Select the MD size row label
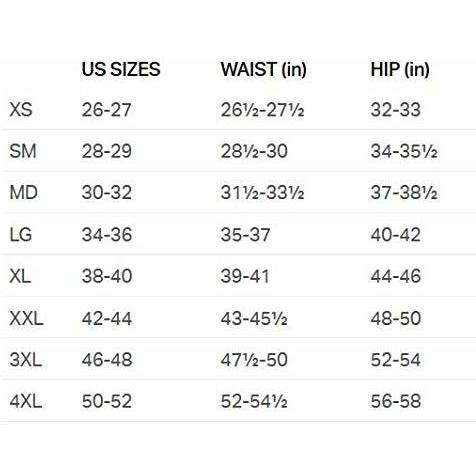The width and height of the screenshot is (476, 476). point(23,193)
